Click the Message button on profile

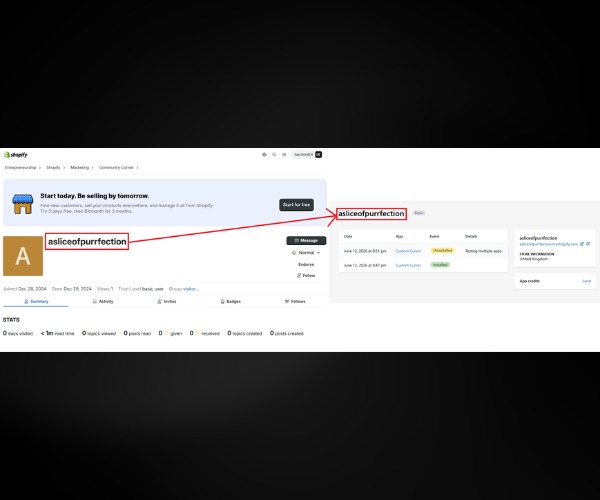(x=306, y=240)
